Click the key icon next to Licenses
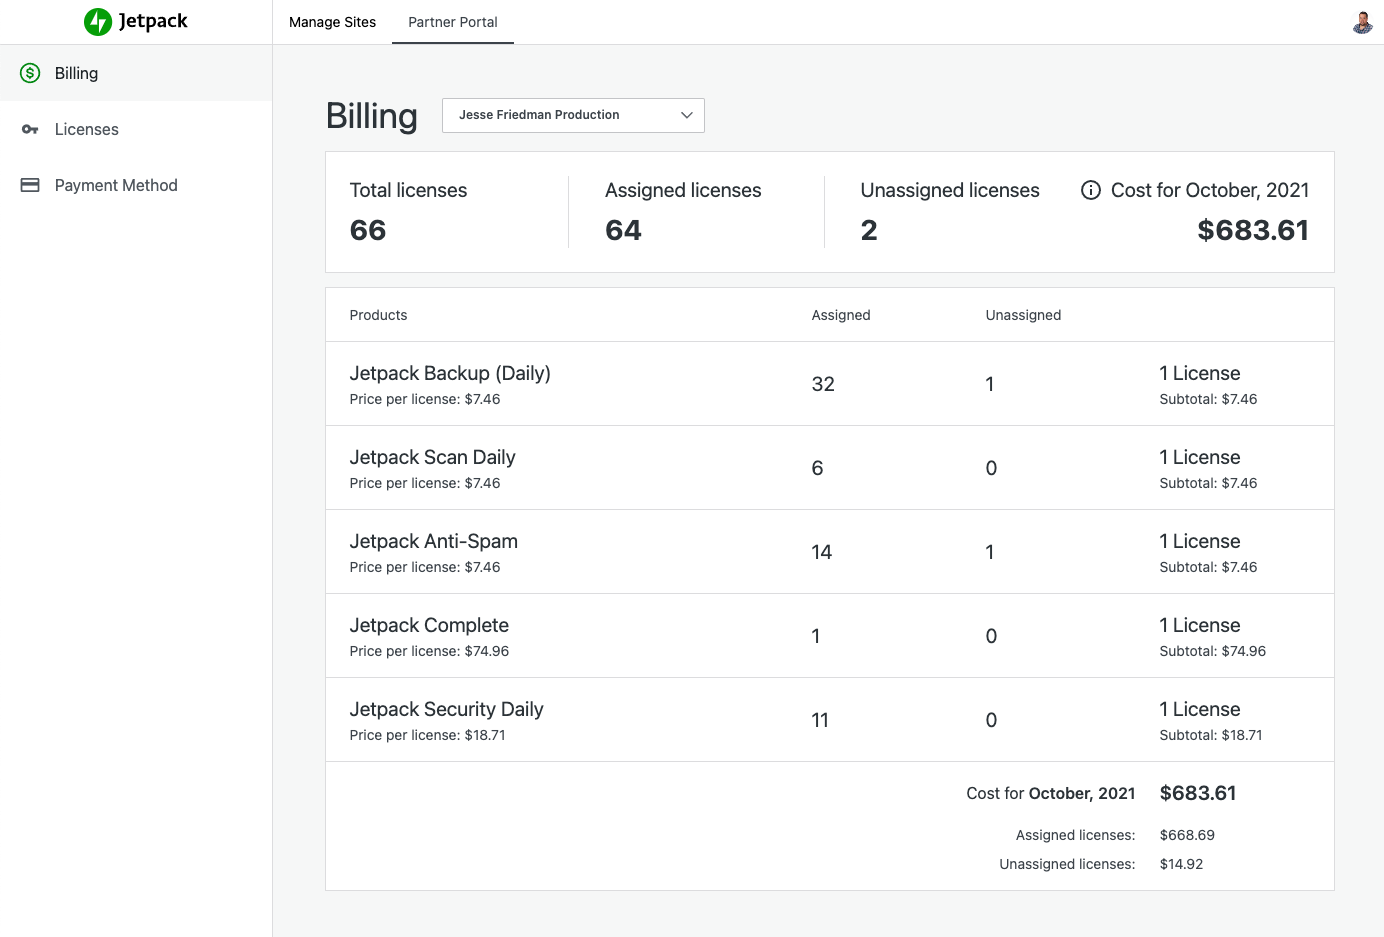The image size is (1384, 937). 30,129
